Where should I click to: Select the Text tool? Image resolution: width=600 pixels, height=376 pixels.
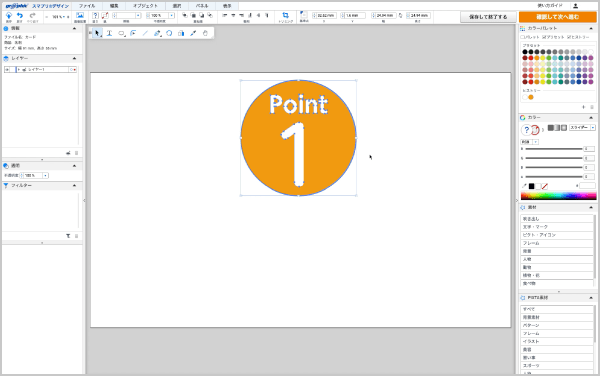pyautogui.click(x=109, y=33)
